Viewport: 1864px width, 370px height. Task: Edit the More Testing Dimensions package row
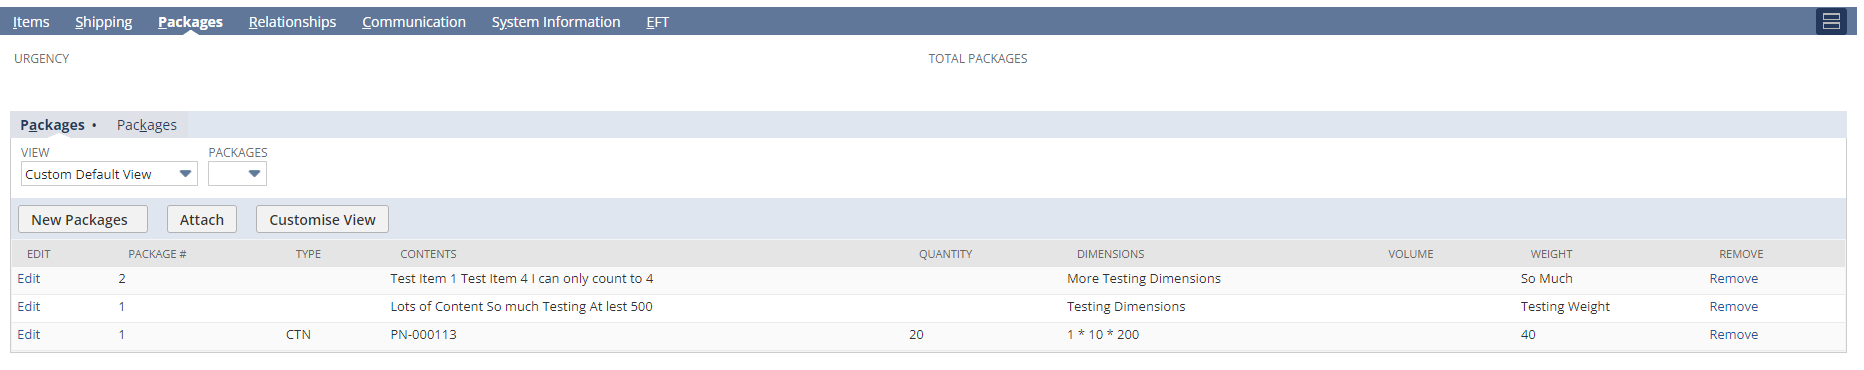[x=29, y=278]
